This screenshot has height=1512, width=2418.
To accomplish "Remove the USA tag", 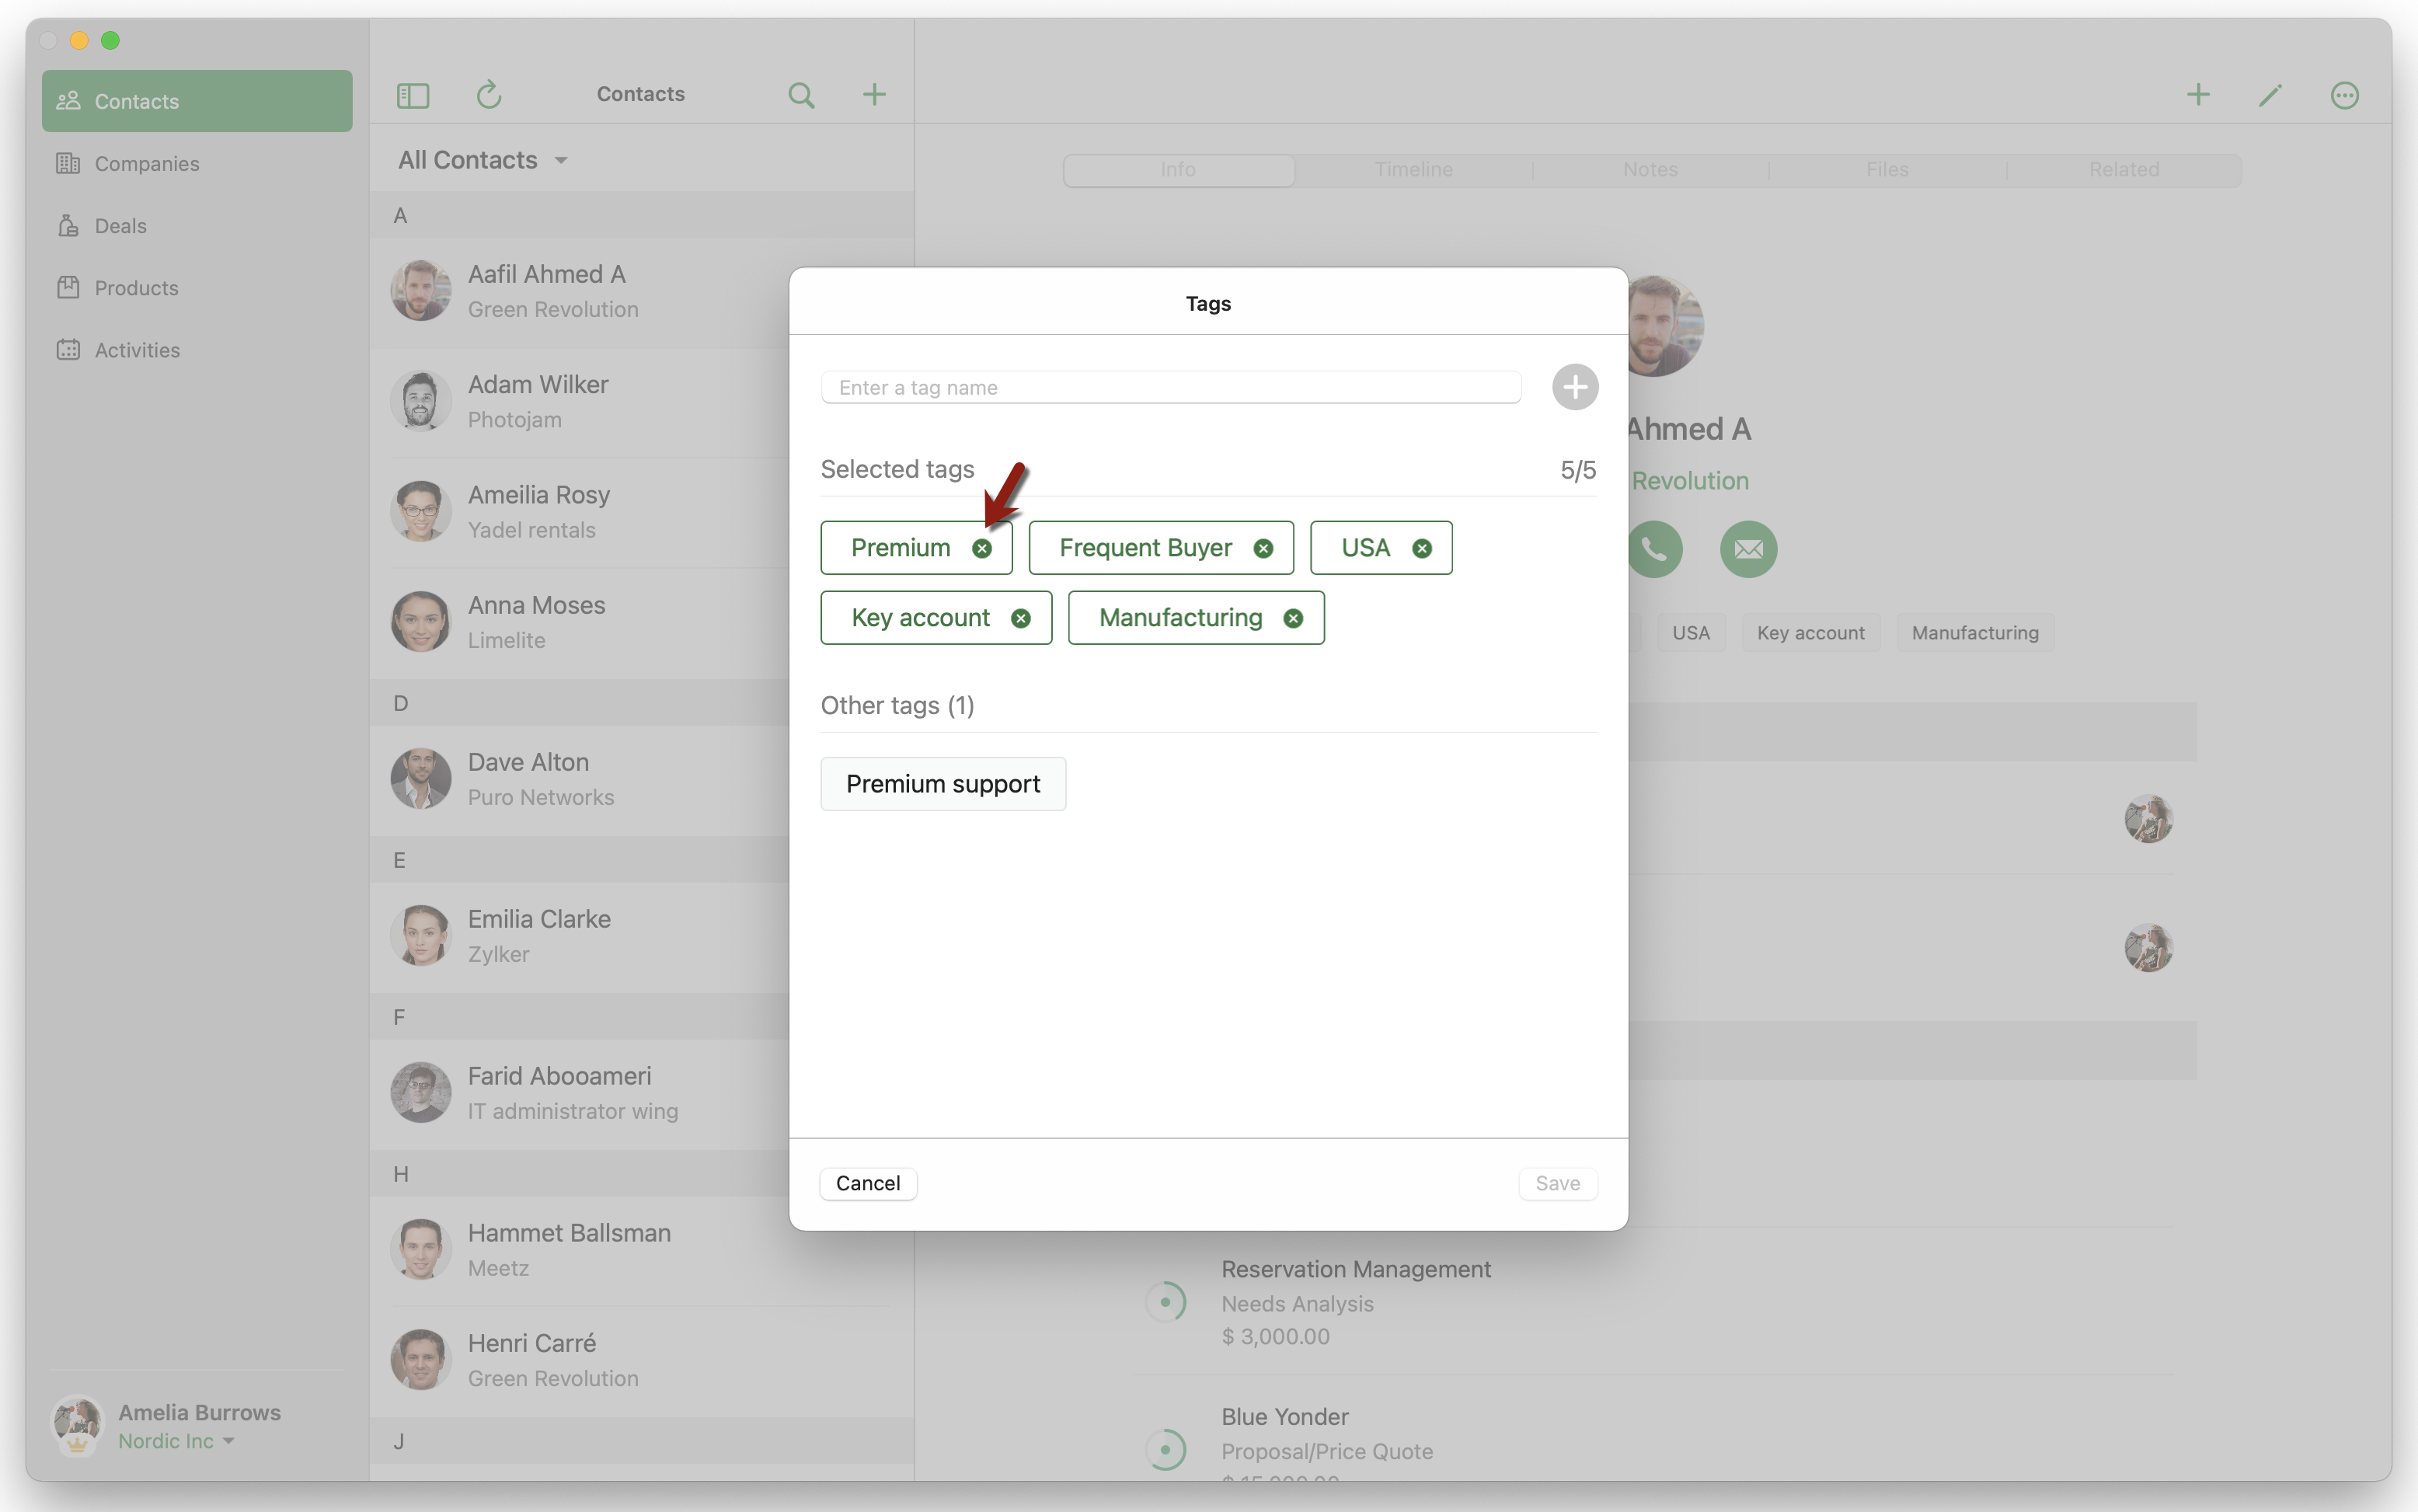I will point(1421,548).
